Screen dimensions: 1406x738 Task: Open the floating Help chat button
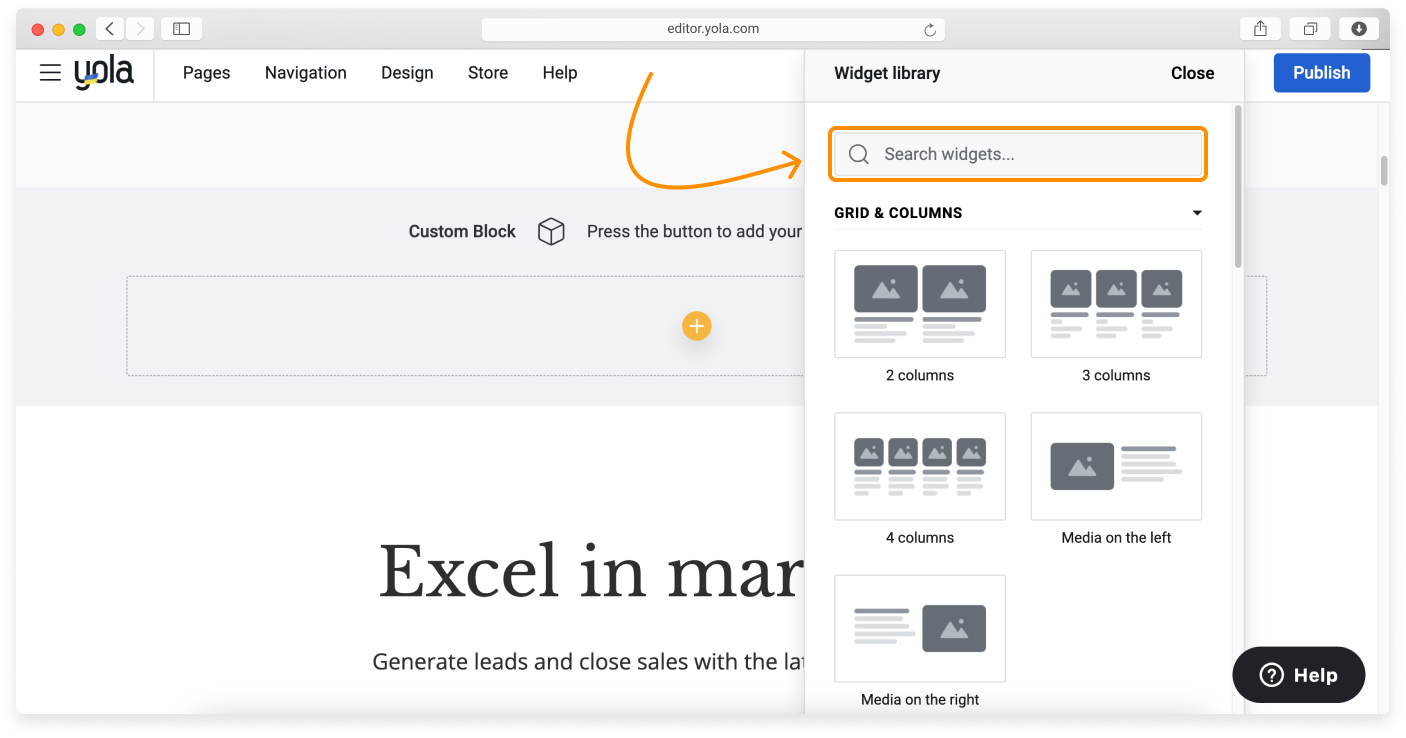coord(1298,675)
